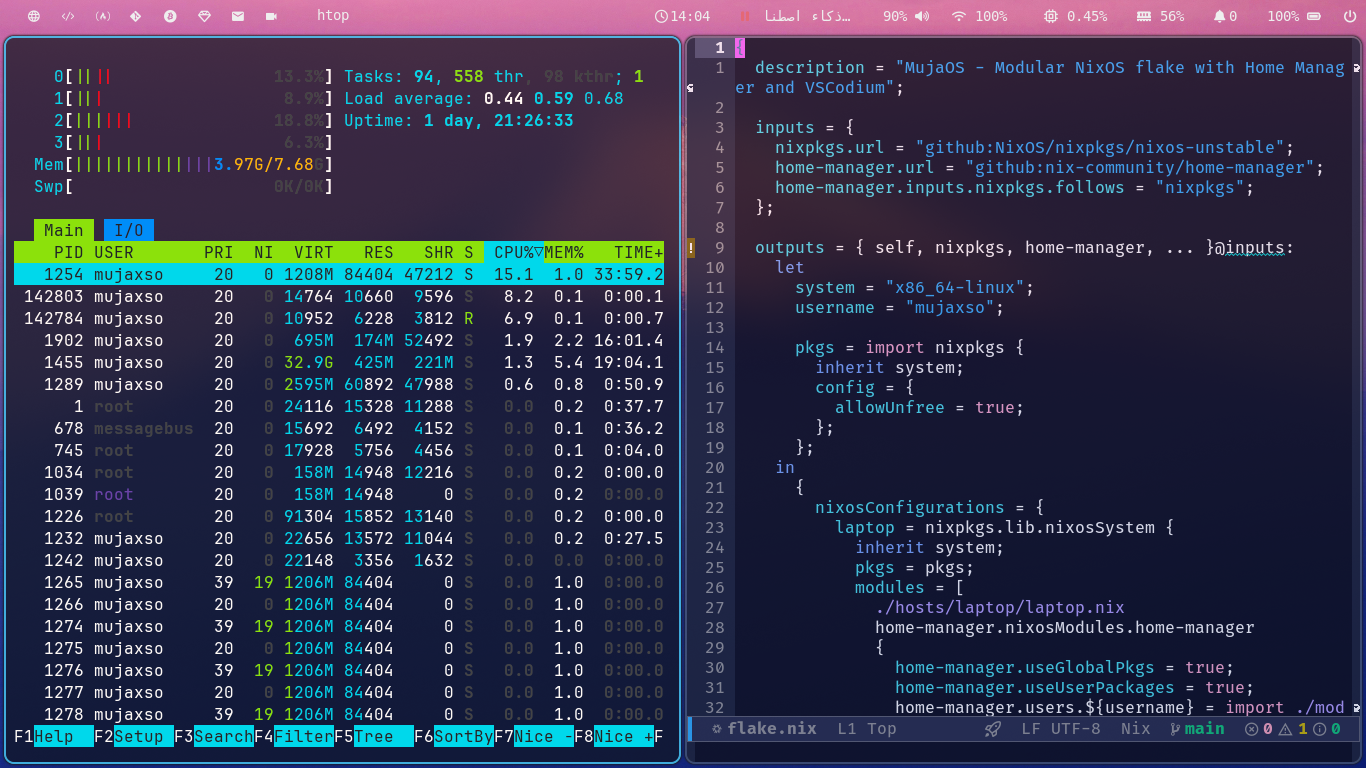Mute audio via the 90% volume speaker
Screen dimensions: 1367x769
click(x=920, y=16)
